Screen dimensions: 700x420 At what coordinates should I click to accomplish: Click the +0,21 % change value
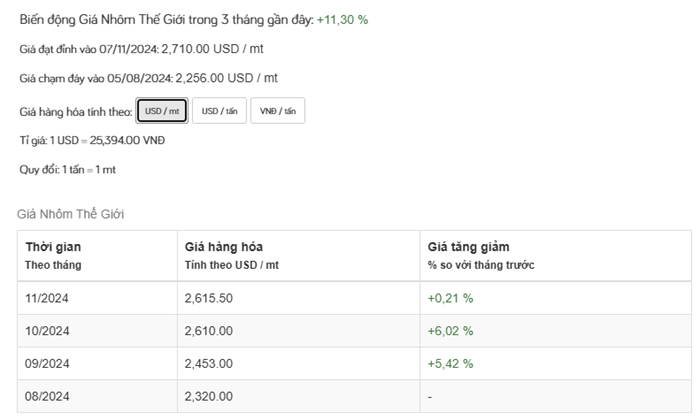[x=450, y=298]
